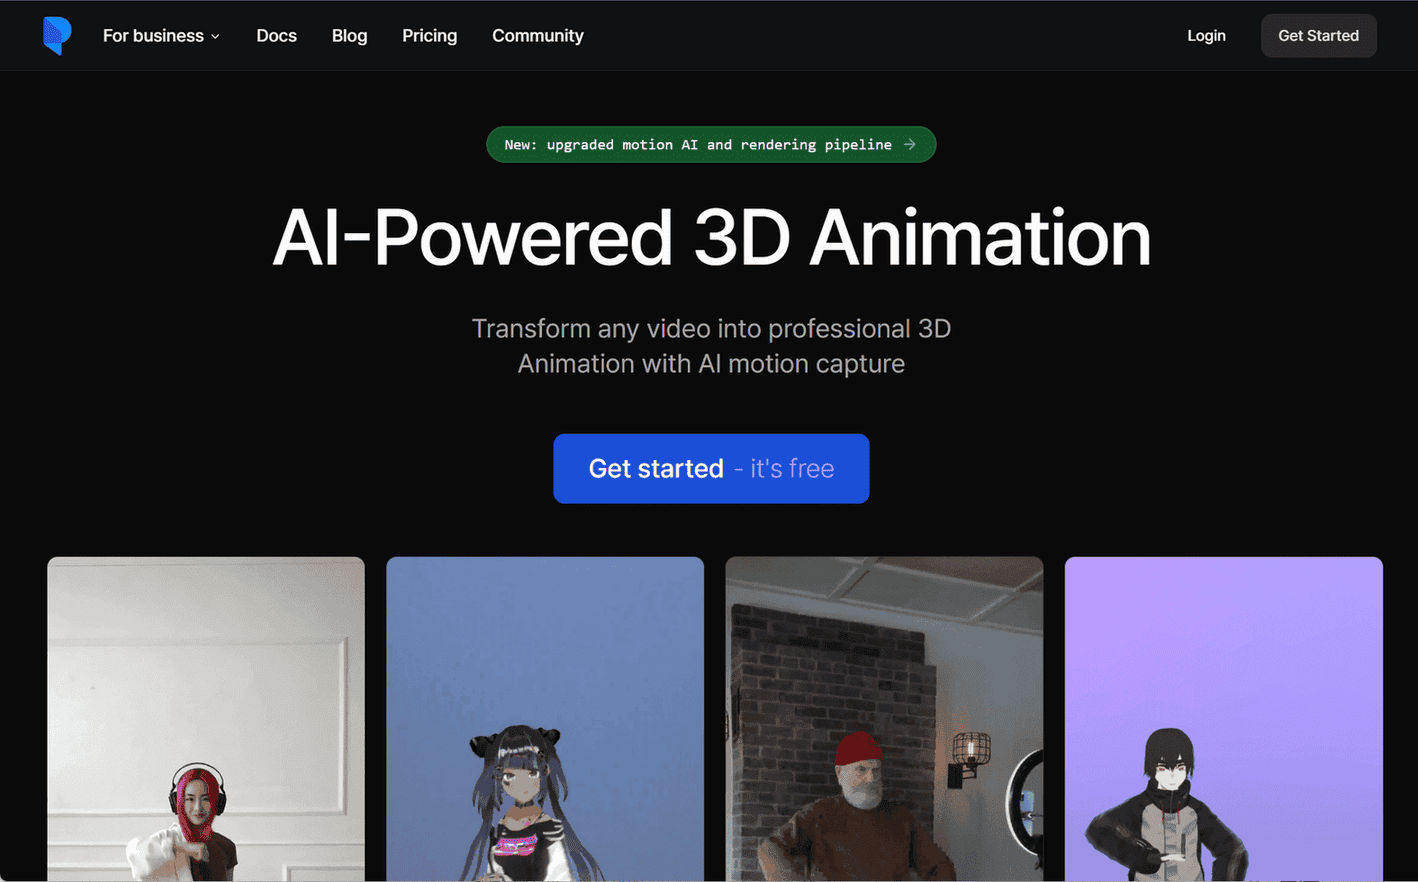Viewport: 1418px width, 882px height.
Task: Go to the Blog section
Action: [x=349, y=36]
